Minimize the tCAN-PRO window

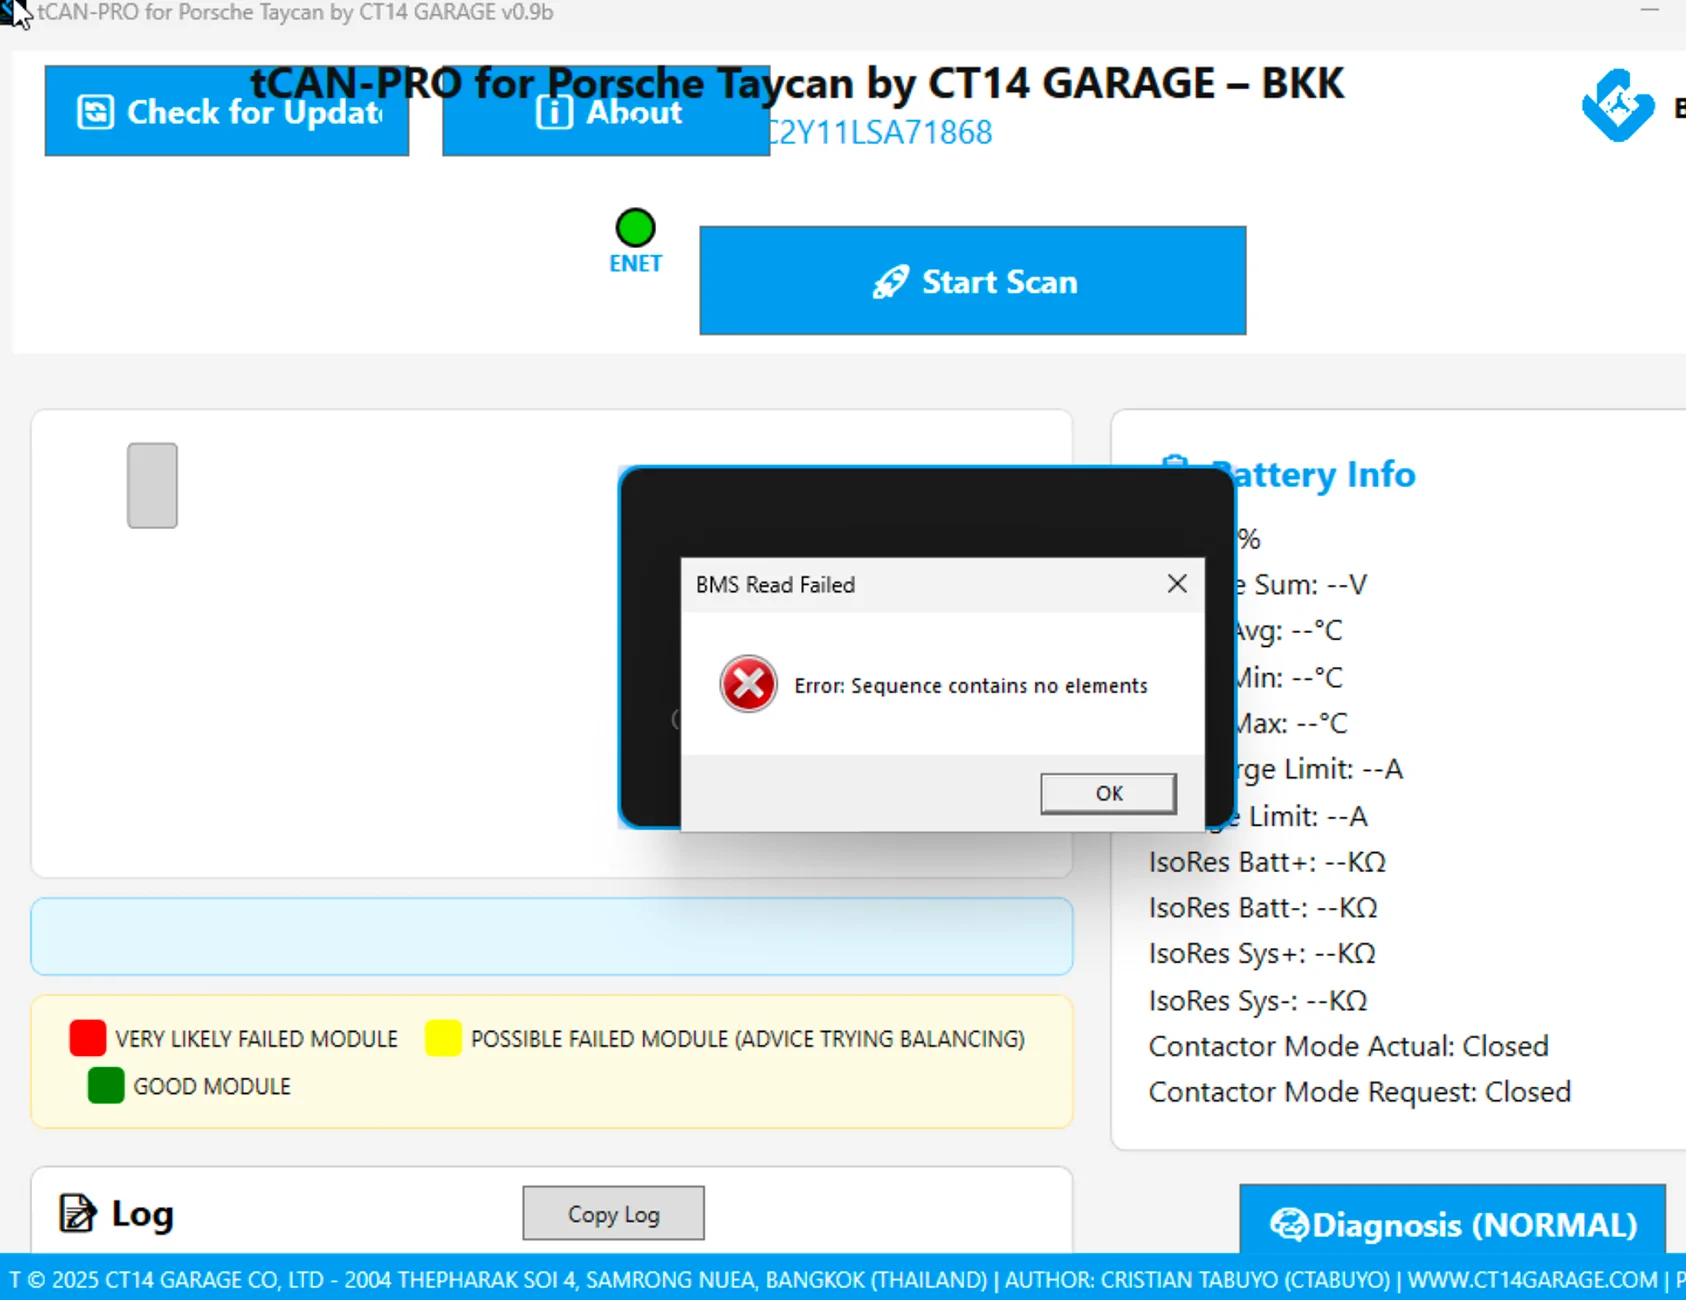tap(1650, 10)
